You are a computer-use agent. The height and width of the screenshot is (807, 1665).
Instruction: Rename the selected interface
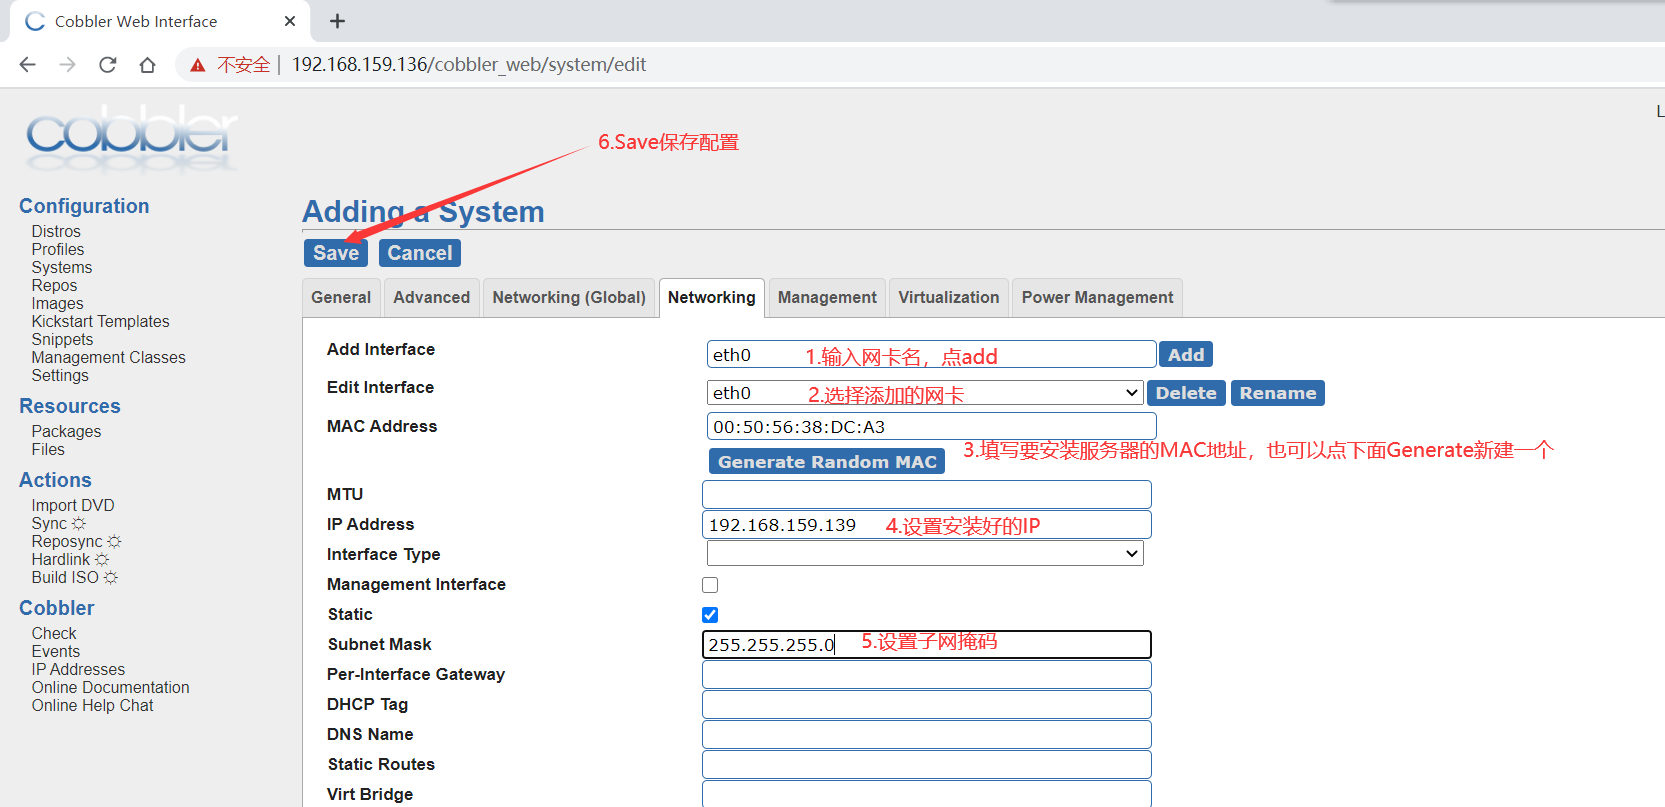click(1278, 393)
